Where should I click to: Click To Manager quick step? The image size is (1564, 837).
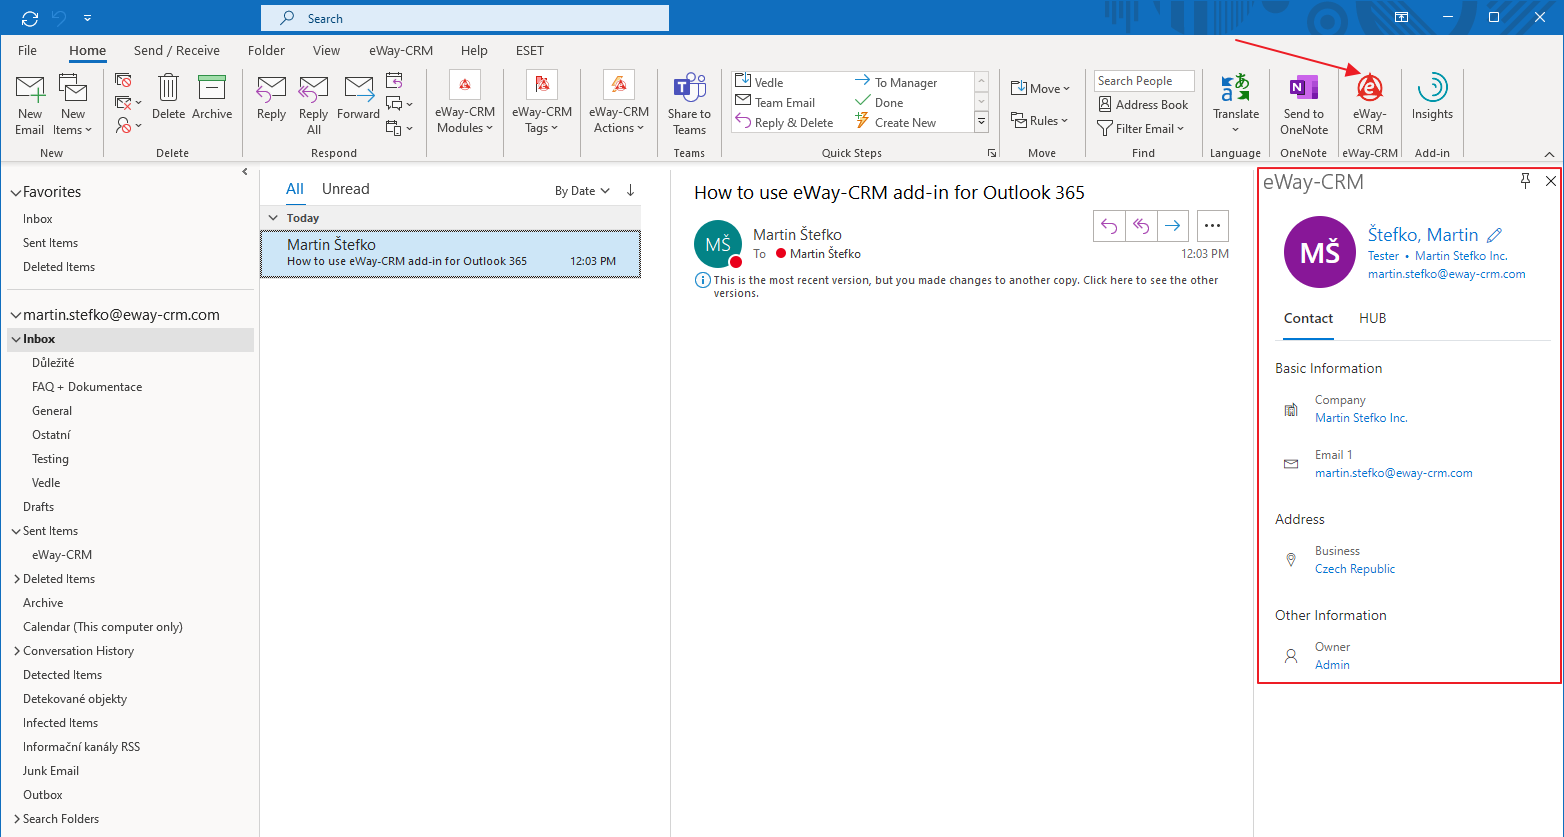tap(896, 82)
